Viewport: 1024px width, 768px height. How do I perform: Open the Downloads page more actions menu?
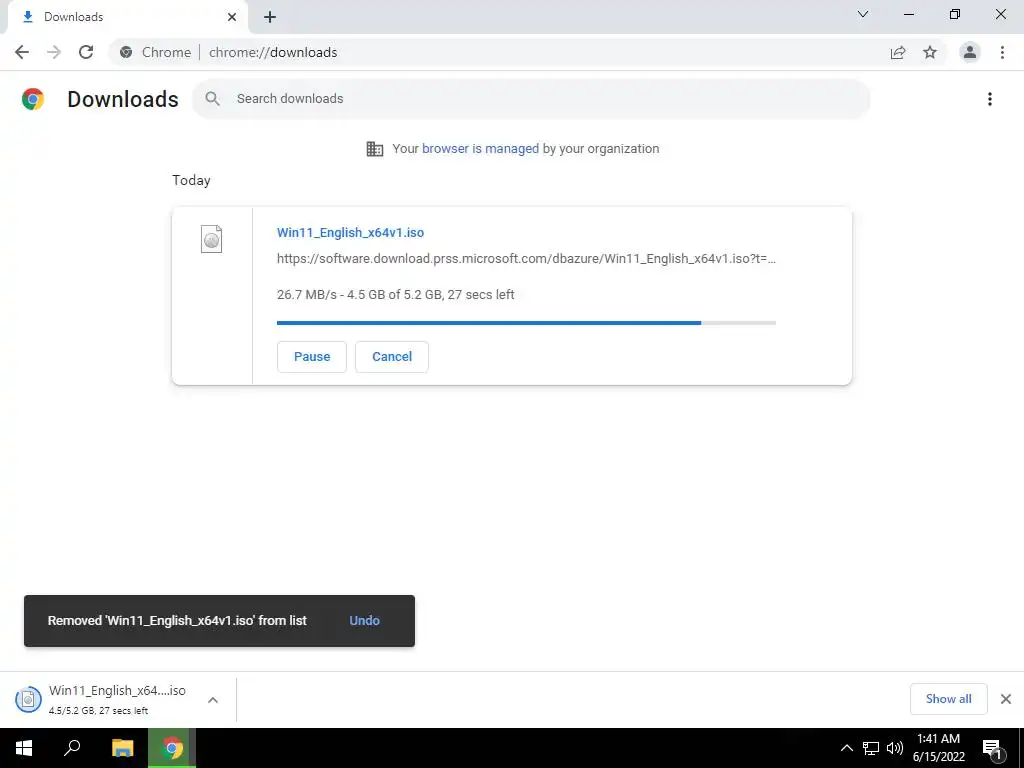(990, 99)
